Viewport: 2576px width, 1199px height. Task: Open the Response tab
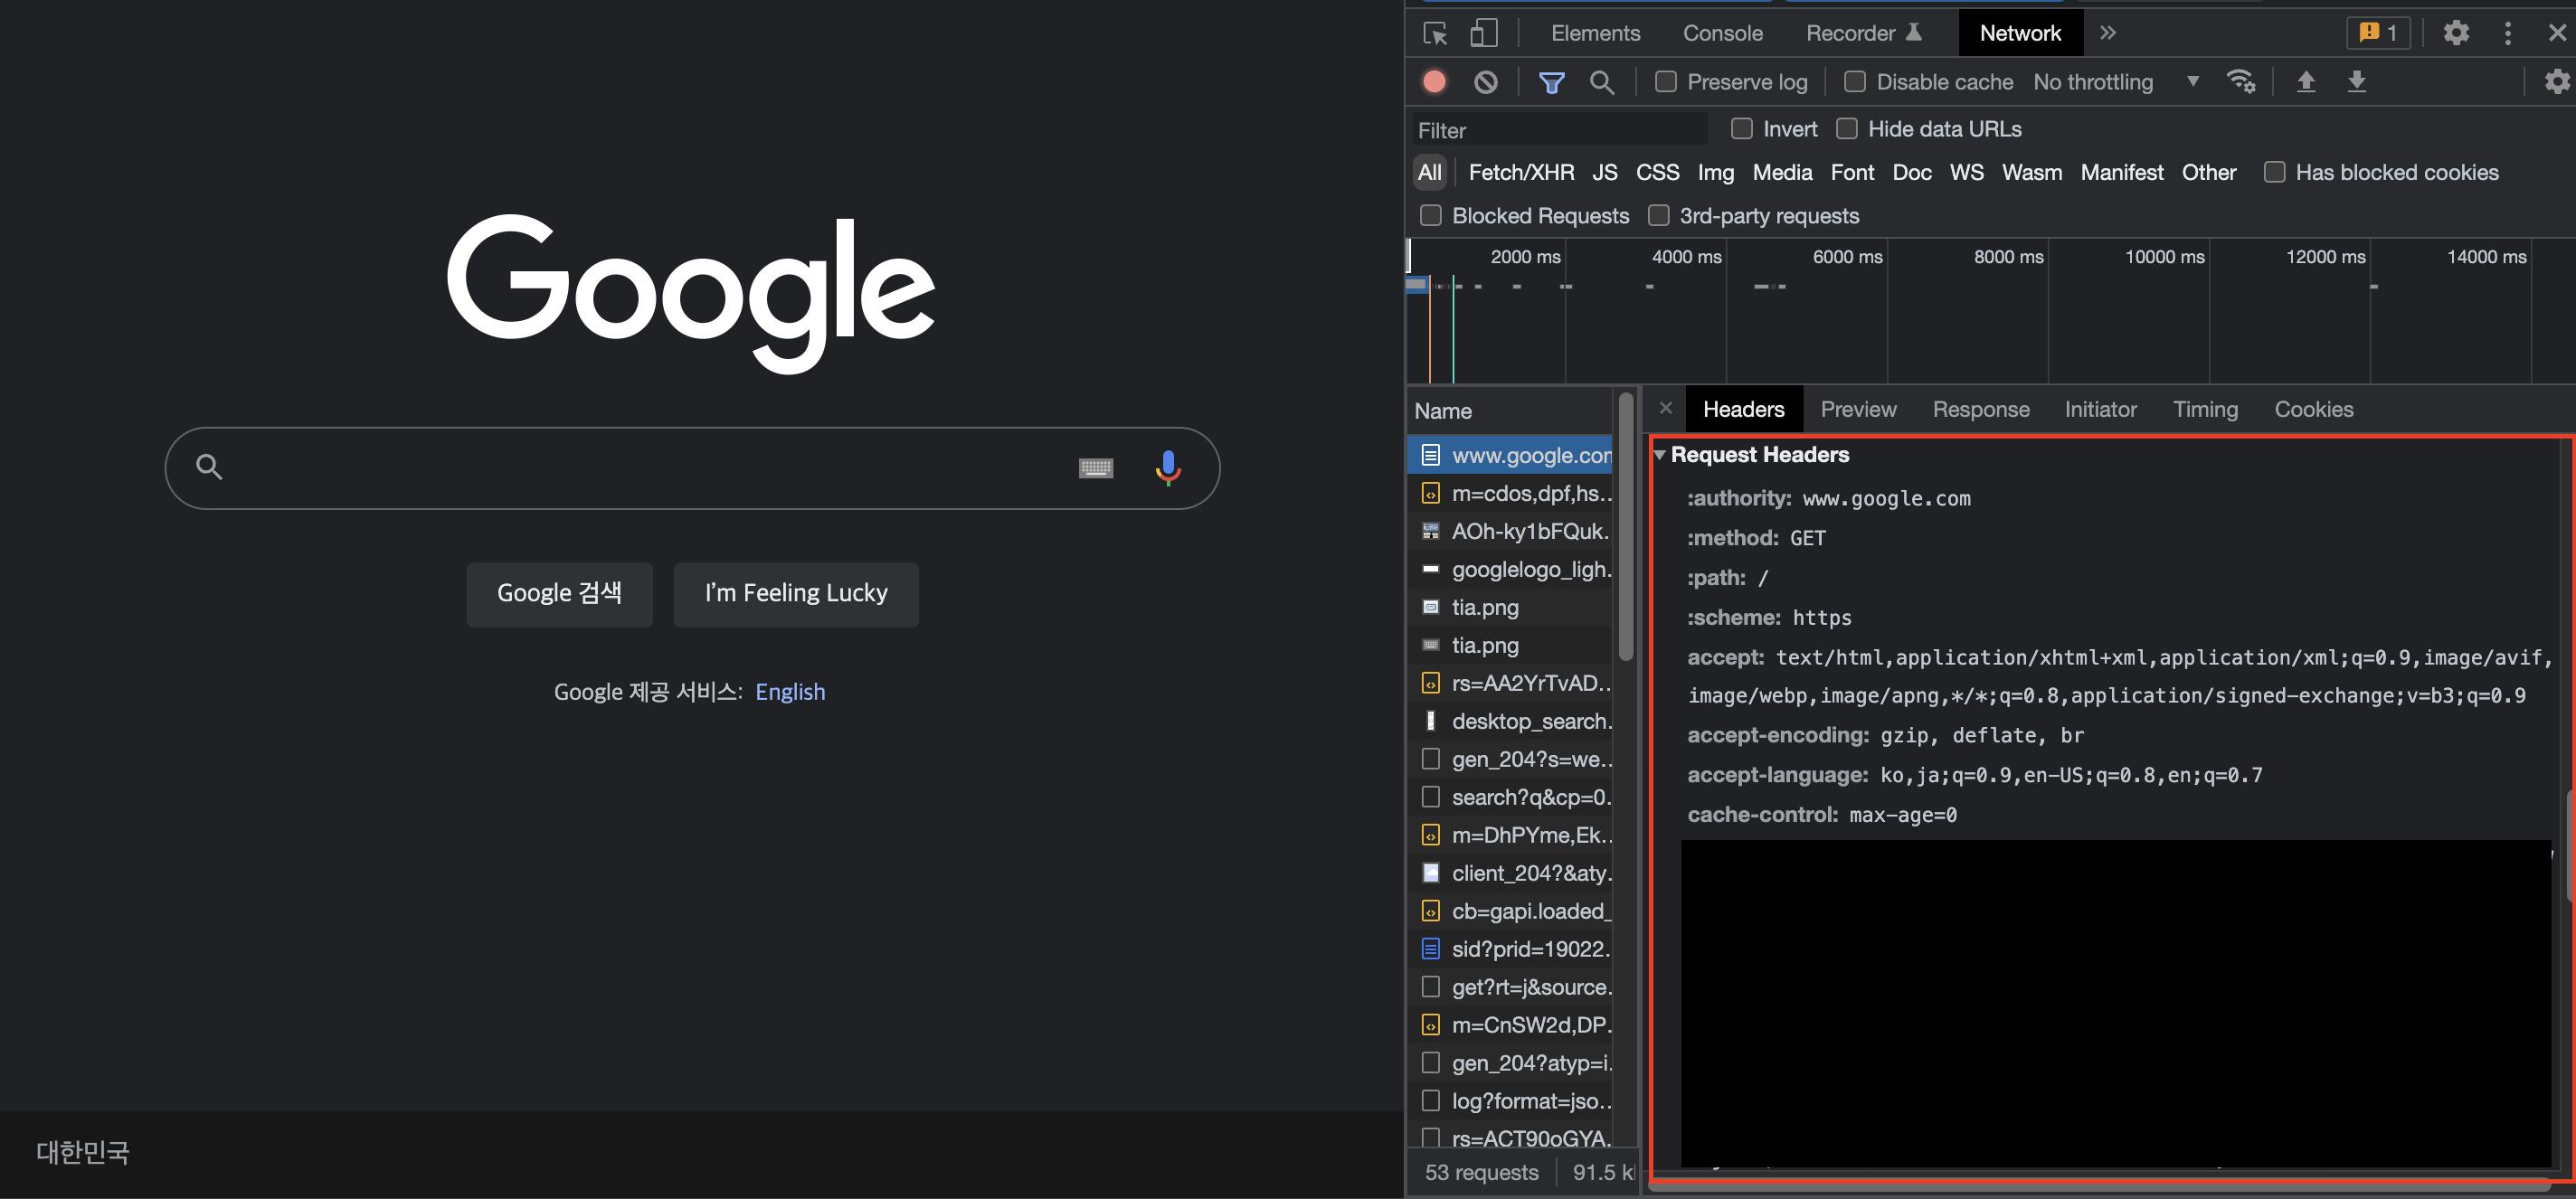tap(1980, 409)
